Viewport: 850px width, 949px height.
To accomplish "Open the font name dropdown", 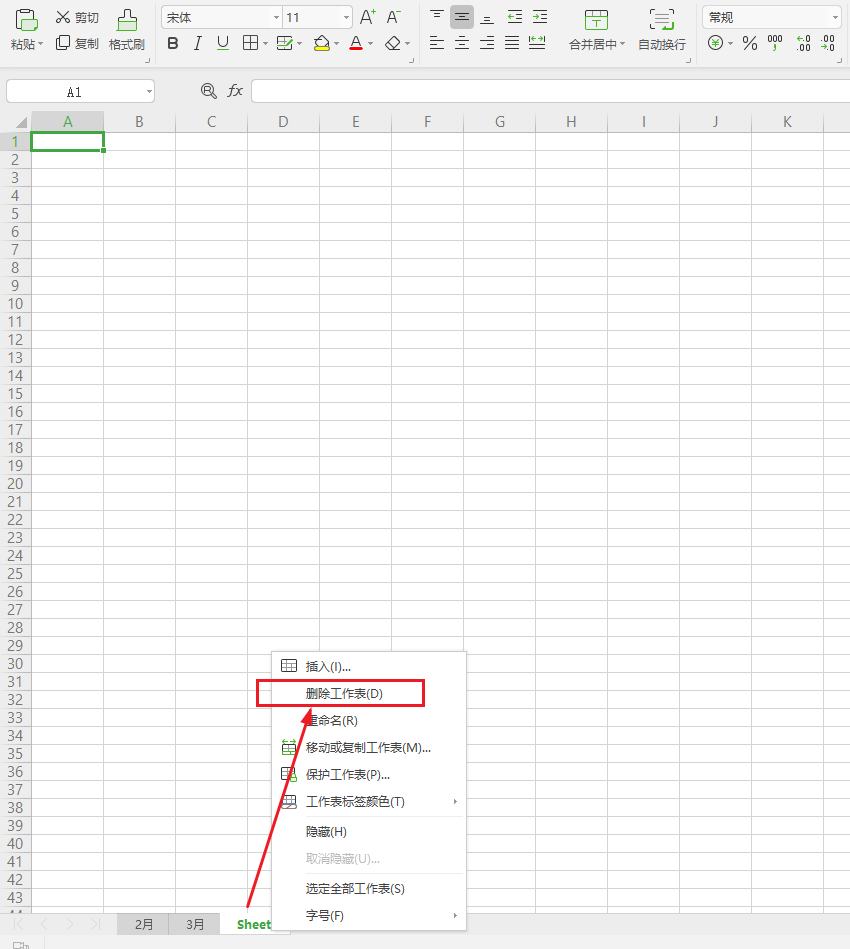I will (x=276, y=18).
